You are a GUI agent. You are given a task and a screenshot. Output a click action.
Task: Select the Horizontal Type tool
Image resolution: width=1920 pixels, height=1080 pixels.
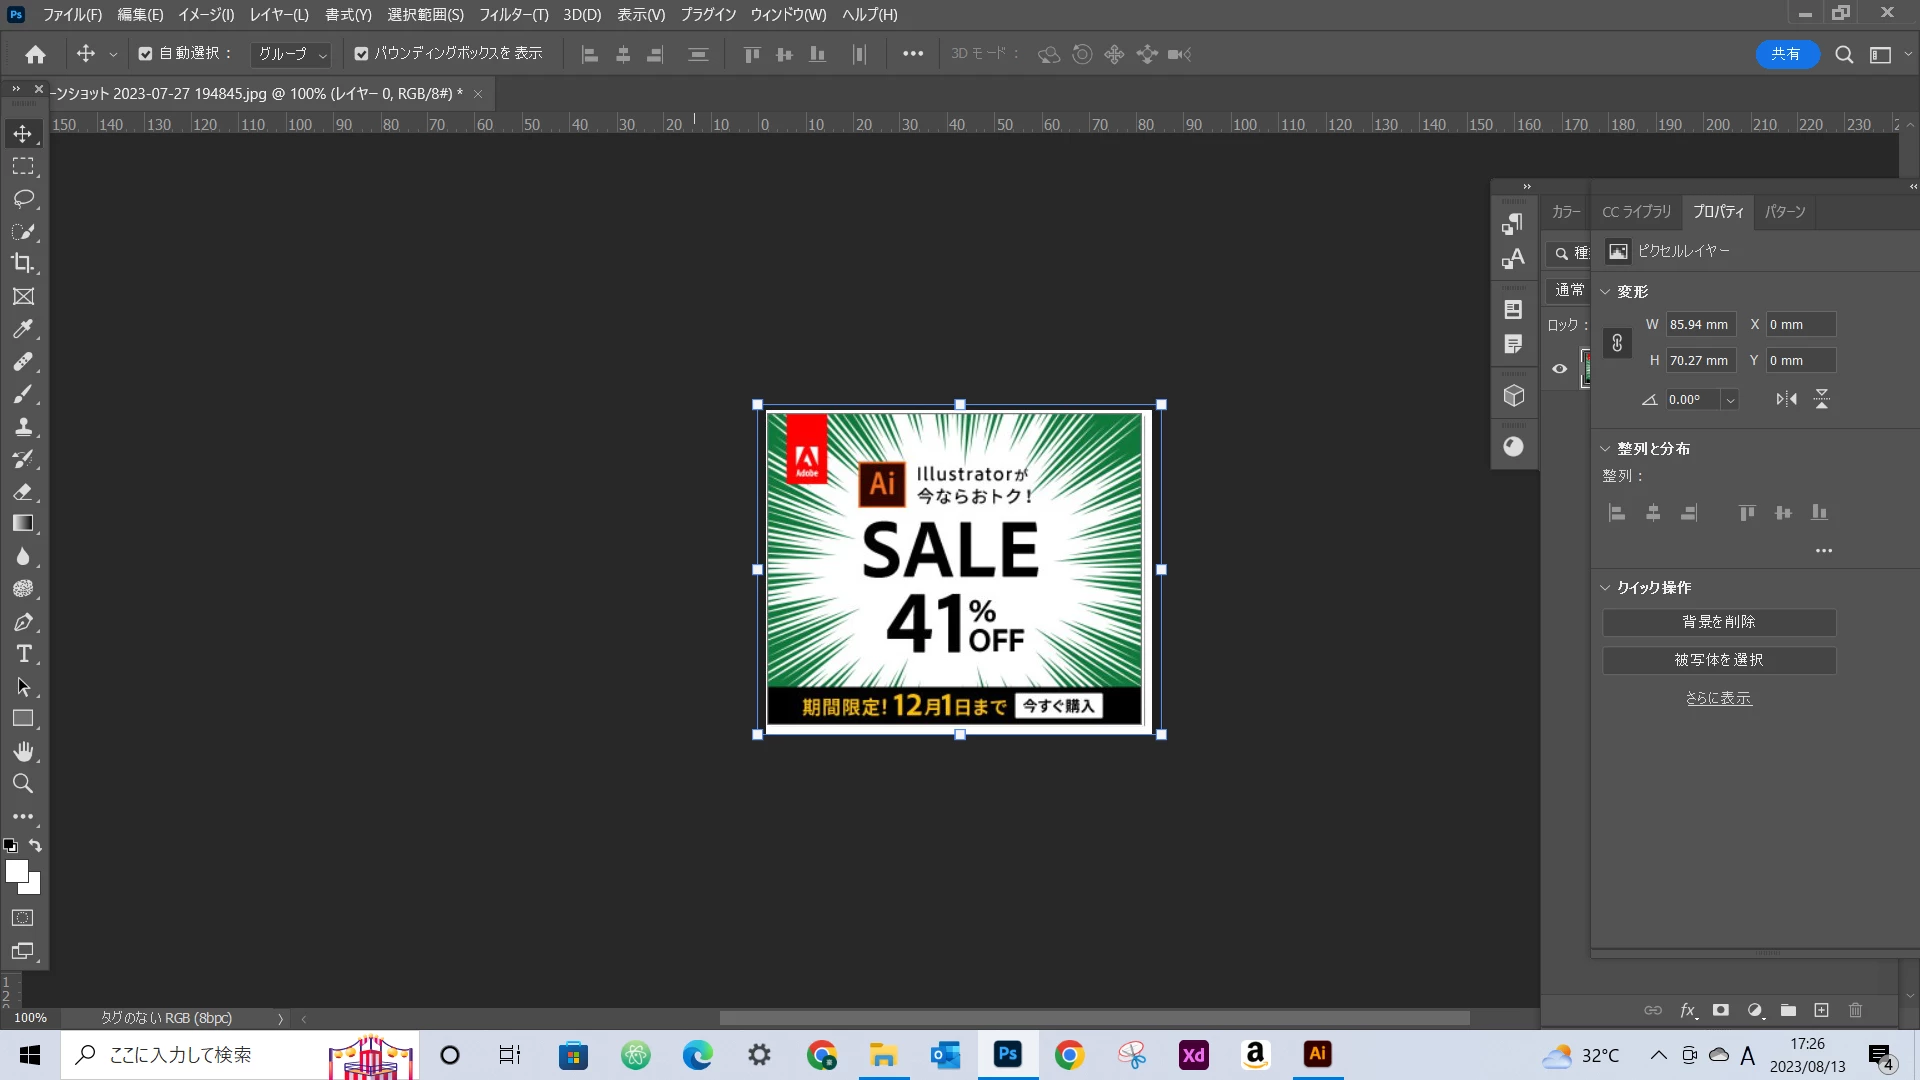pyautogui.click(x=23, y=654)
